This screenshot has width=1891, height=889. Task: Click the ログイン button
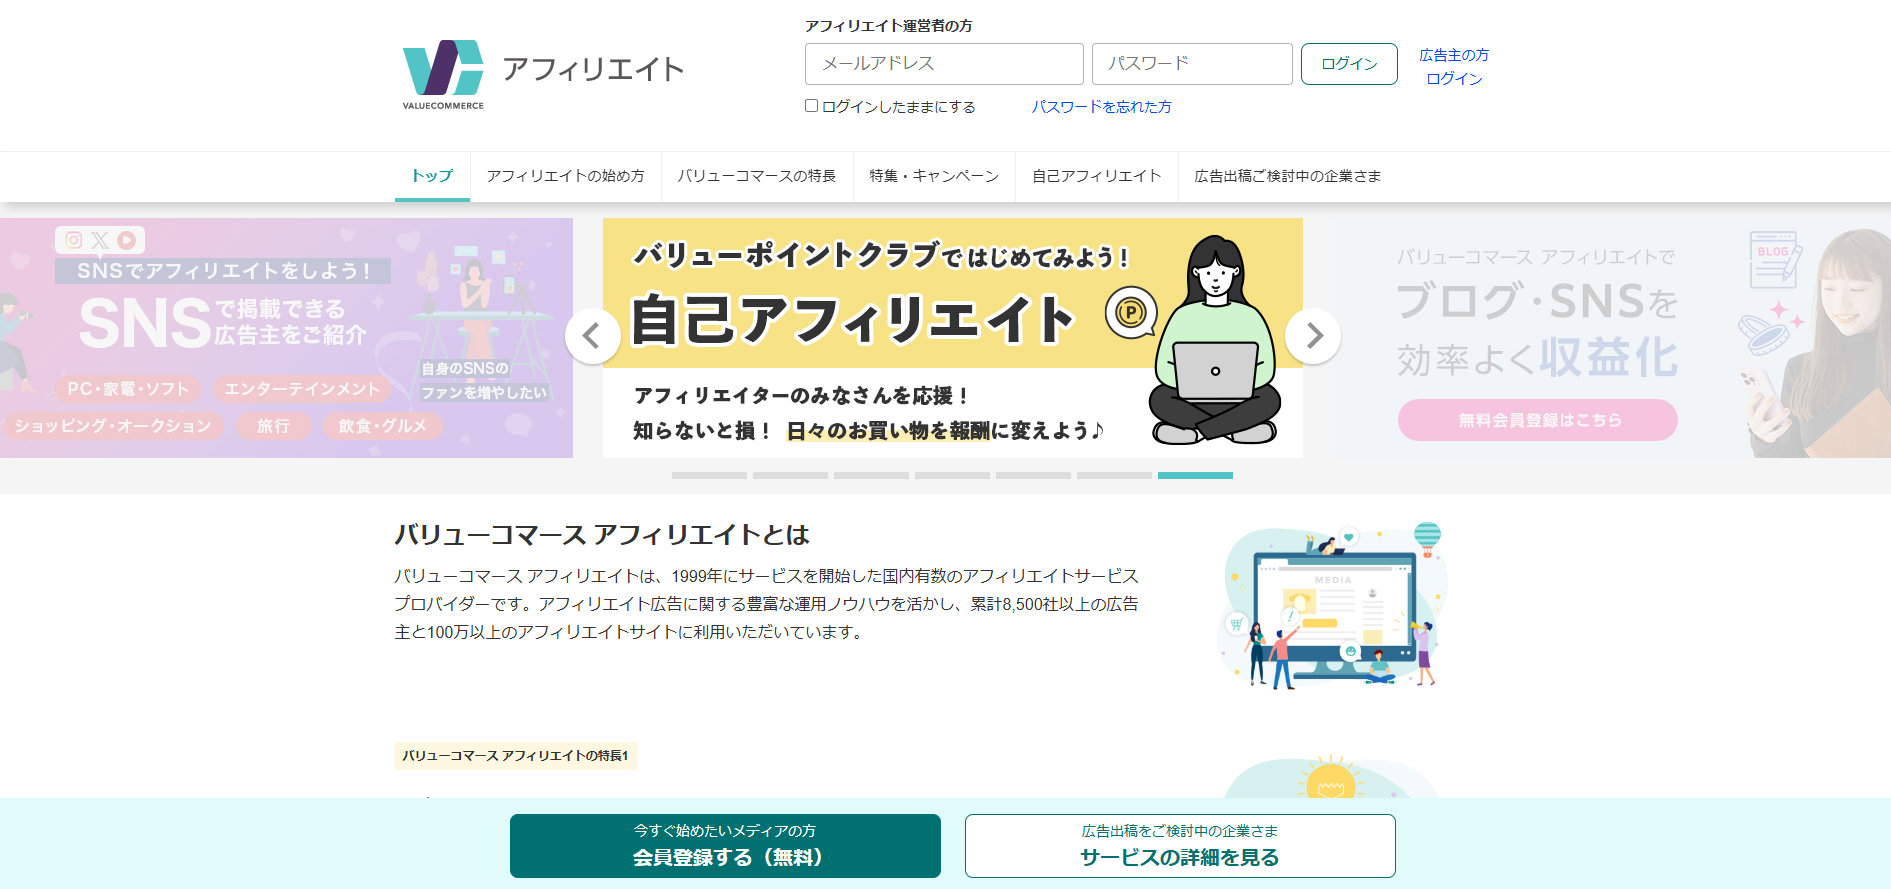click(x=1349, y=64)
